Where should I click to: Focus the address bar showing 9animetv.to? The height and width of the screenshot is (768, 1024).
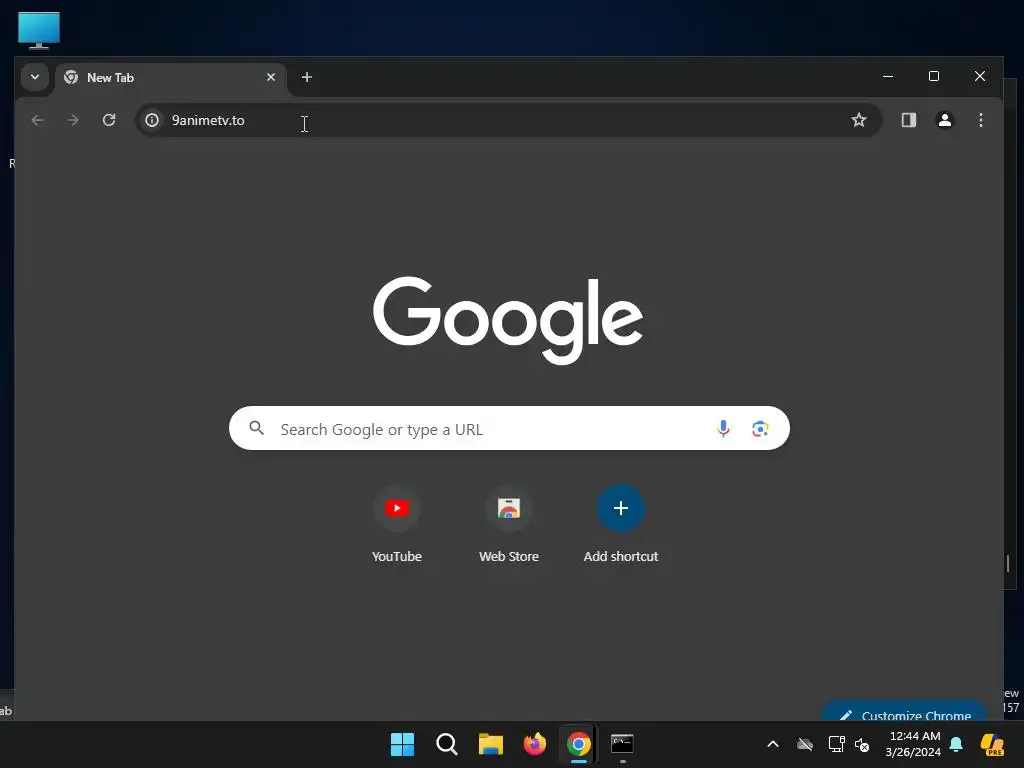(x=508, y=120)
